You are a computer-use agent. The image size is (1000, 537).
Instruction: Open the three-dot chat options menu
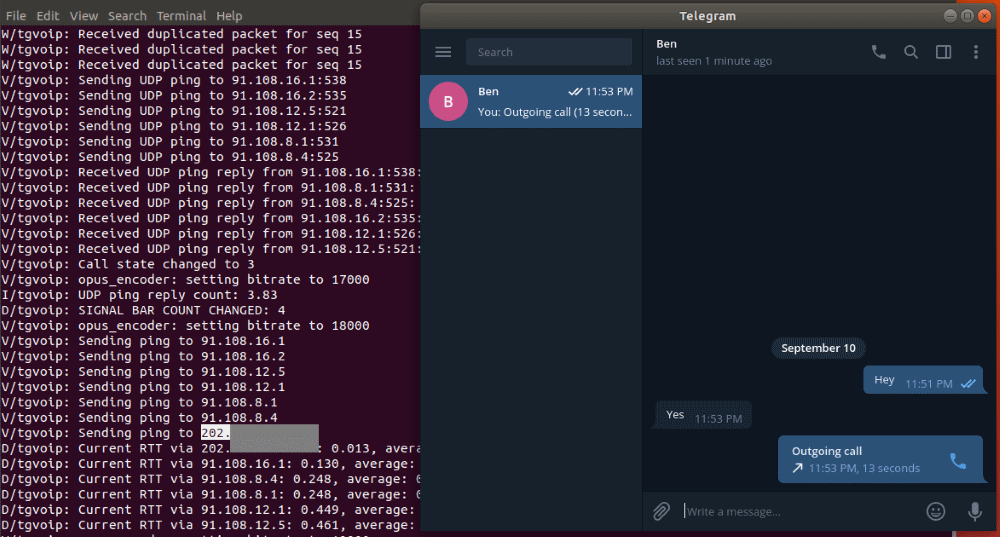click(x=976, y=52)
